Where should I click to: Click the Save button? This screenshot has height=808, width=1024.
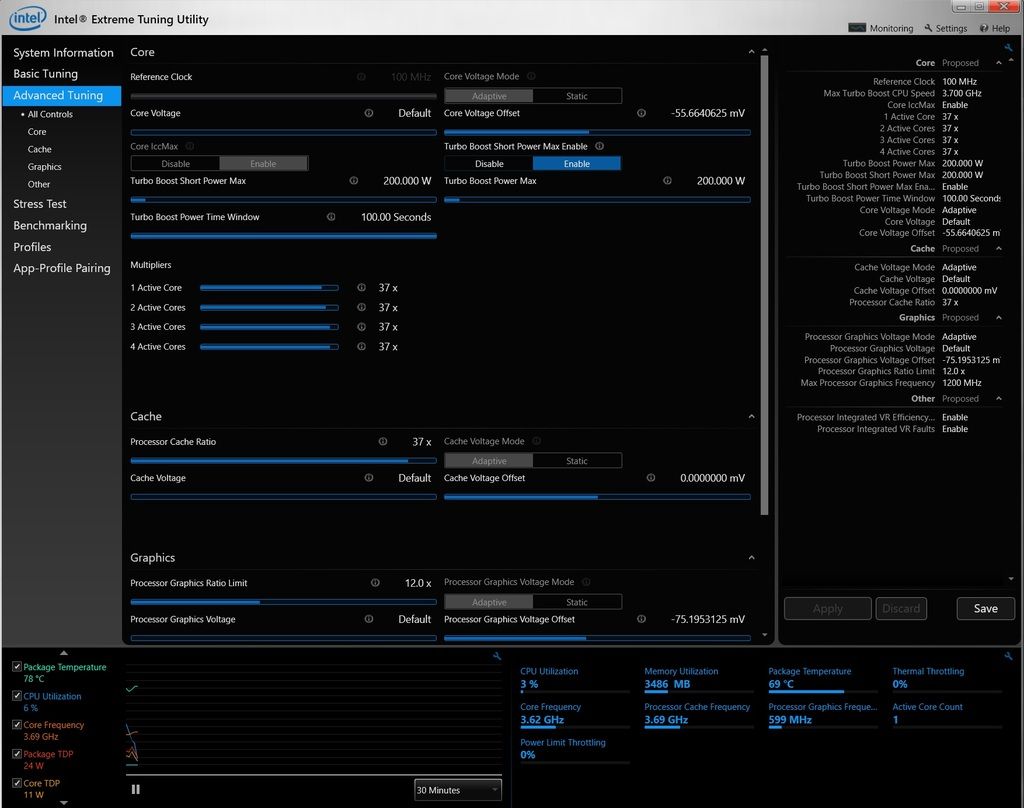[985, 608]
